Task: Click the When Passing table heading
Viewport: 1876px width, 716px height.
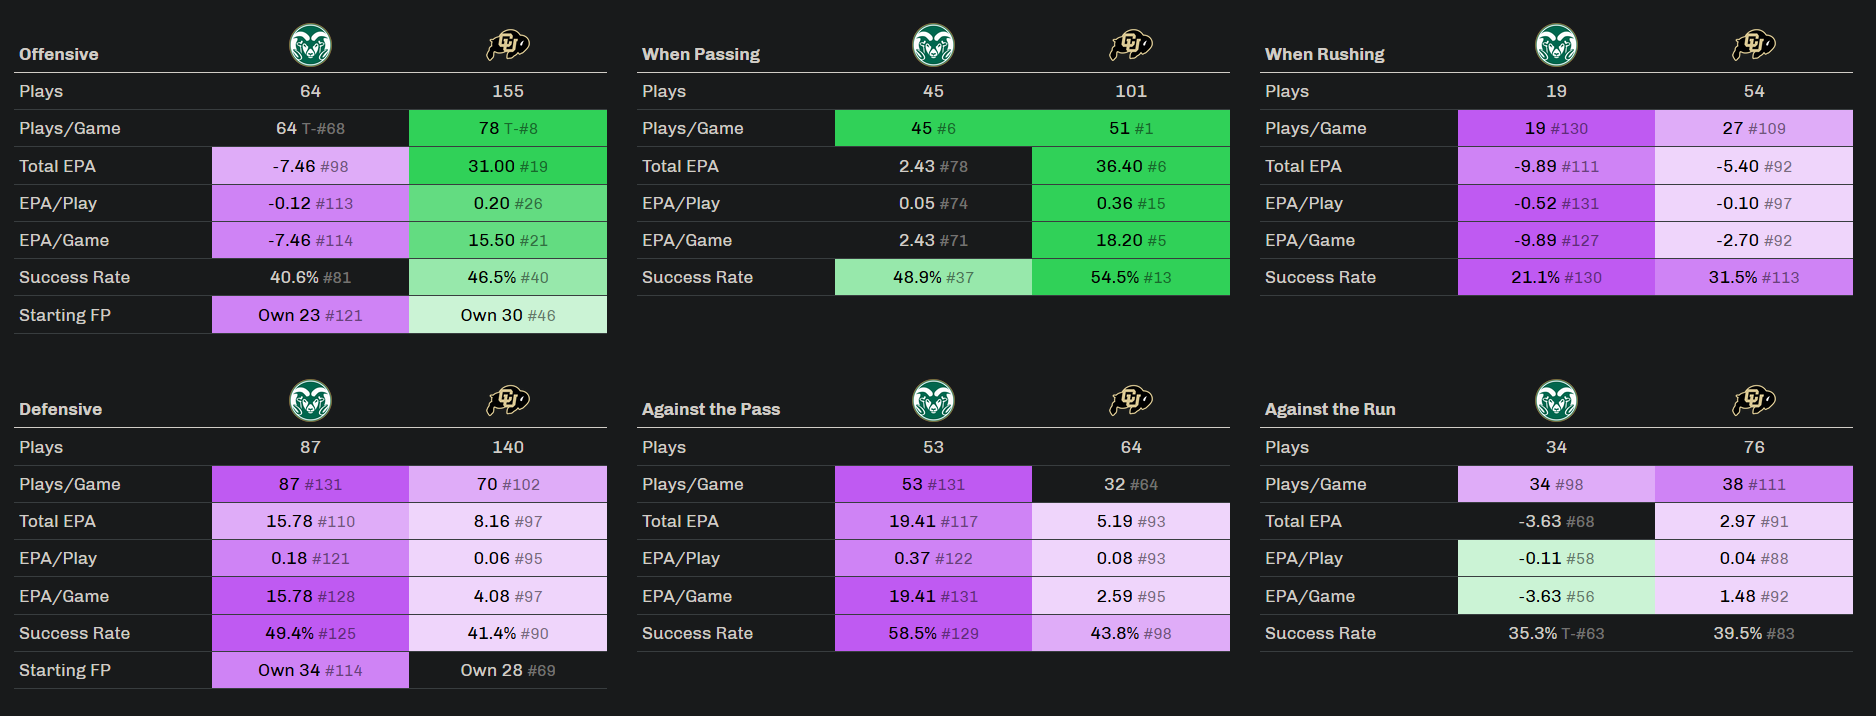Action: point(701,54)
